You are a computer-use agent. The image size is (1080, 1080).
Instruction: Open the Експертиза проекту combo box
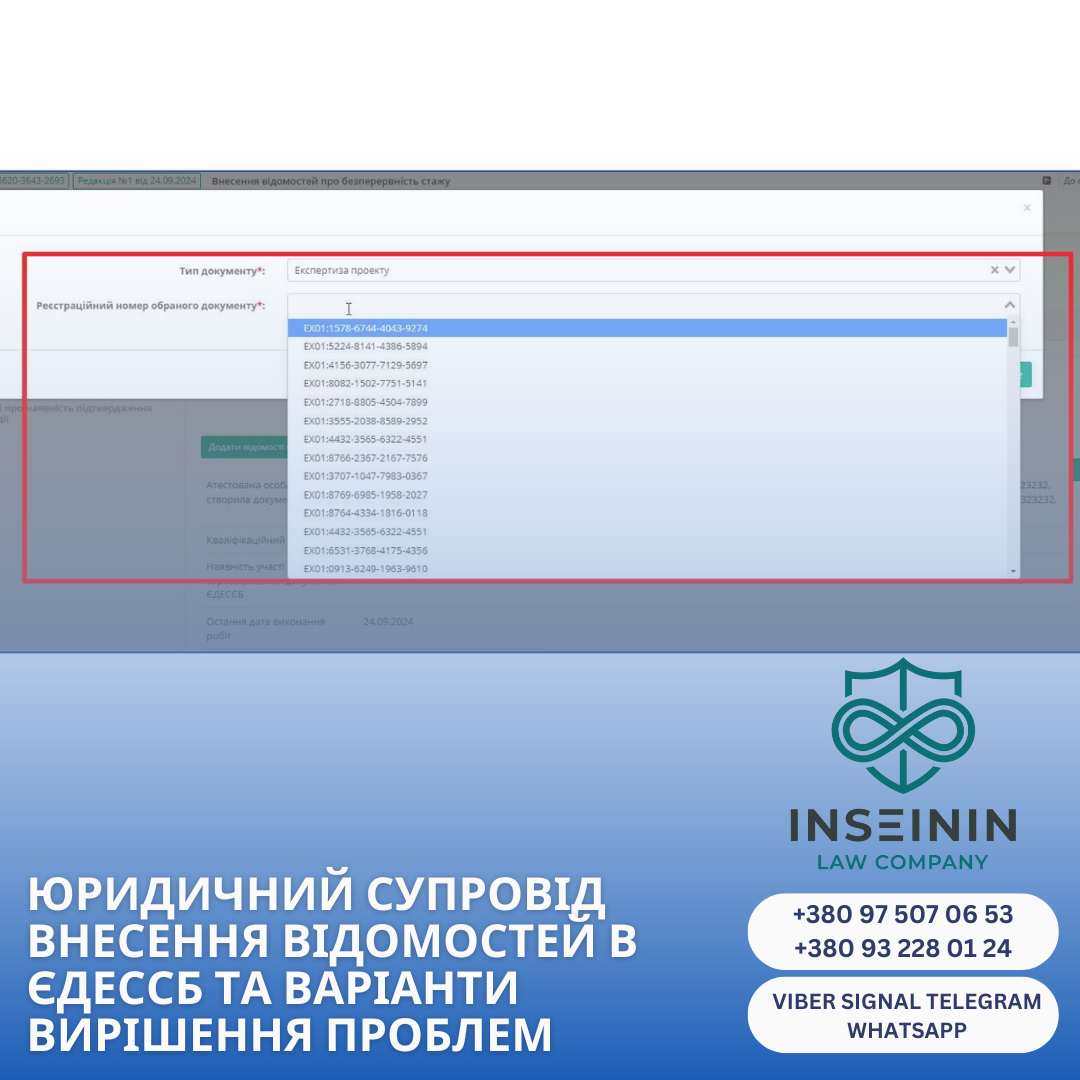tap(653, 270)
